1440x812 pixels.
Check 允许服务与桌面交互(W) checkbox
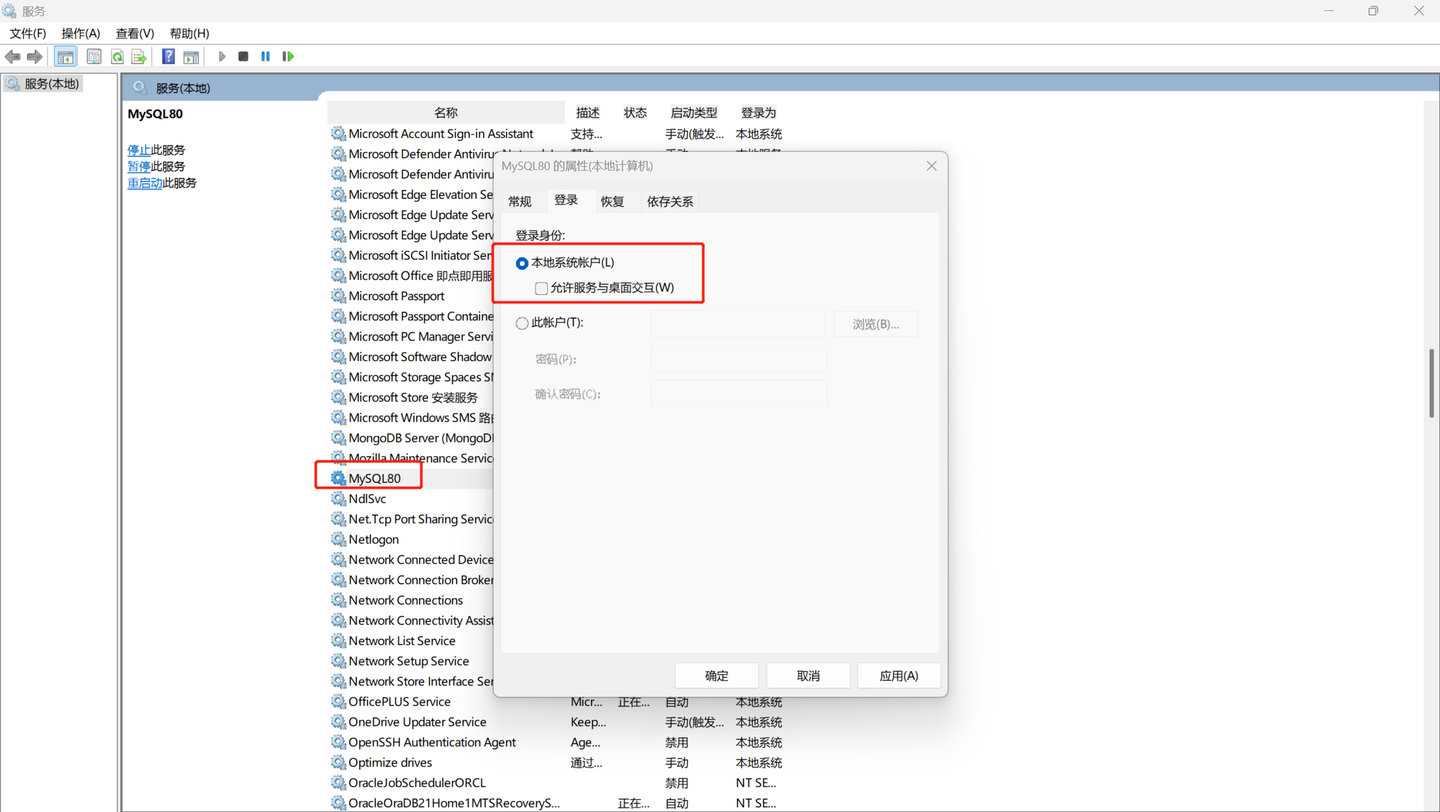[541, 288]
